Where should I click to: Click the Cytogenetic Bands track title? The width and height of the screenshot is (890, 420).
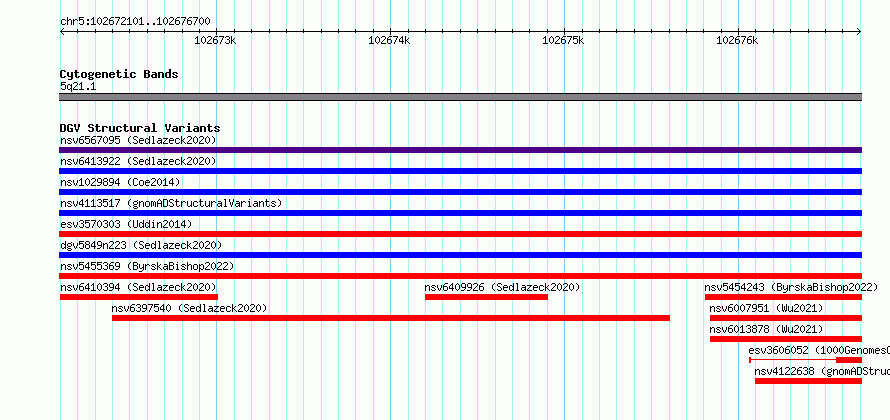tap(119, 74)
